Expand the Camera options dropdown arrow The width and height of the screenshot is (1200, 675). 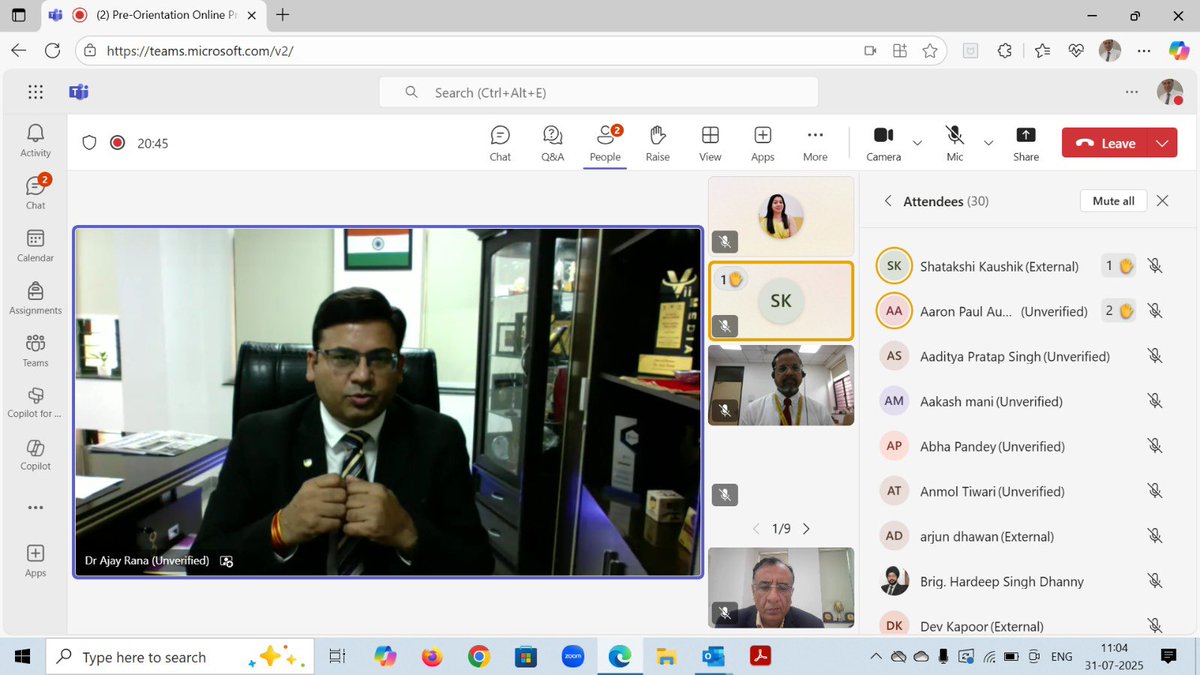pyautogui.click(x=917, y=143)
